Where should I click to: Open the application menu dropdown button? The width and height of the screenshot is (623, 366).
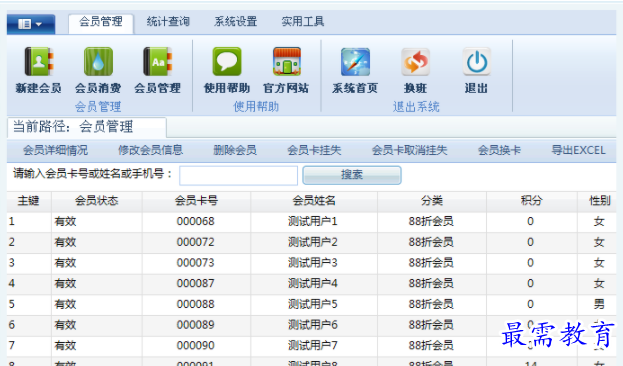point(31,24)
